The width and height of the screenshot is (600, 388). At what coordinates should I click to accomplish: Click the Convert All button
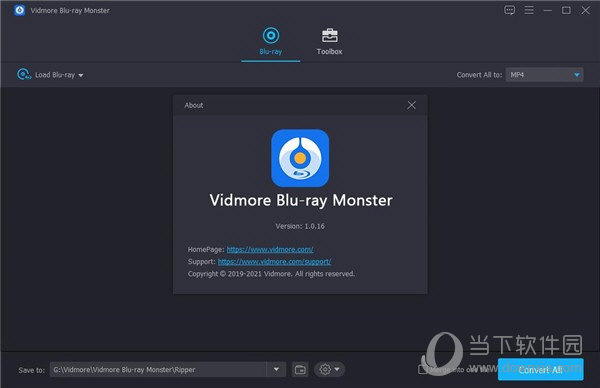click(540, 370)
